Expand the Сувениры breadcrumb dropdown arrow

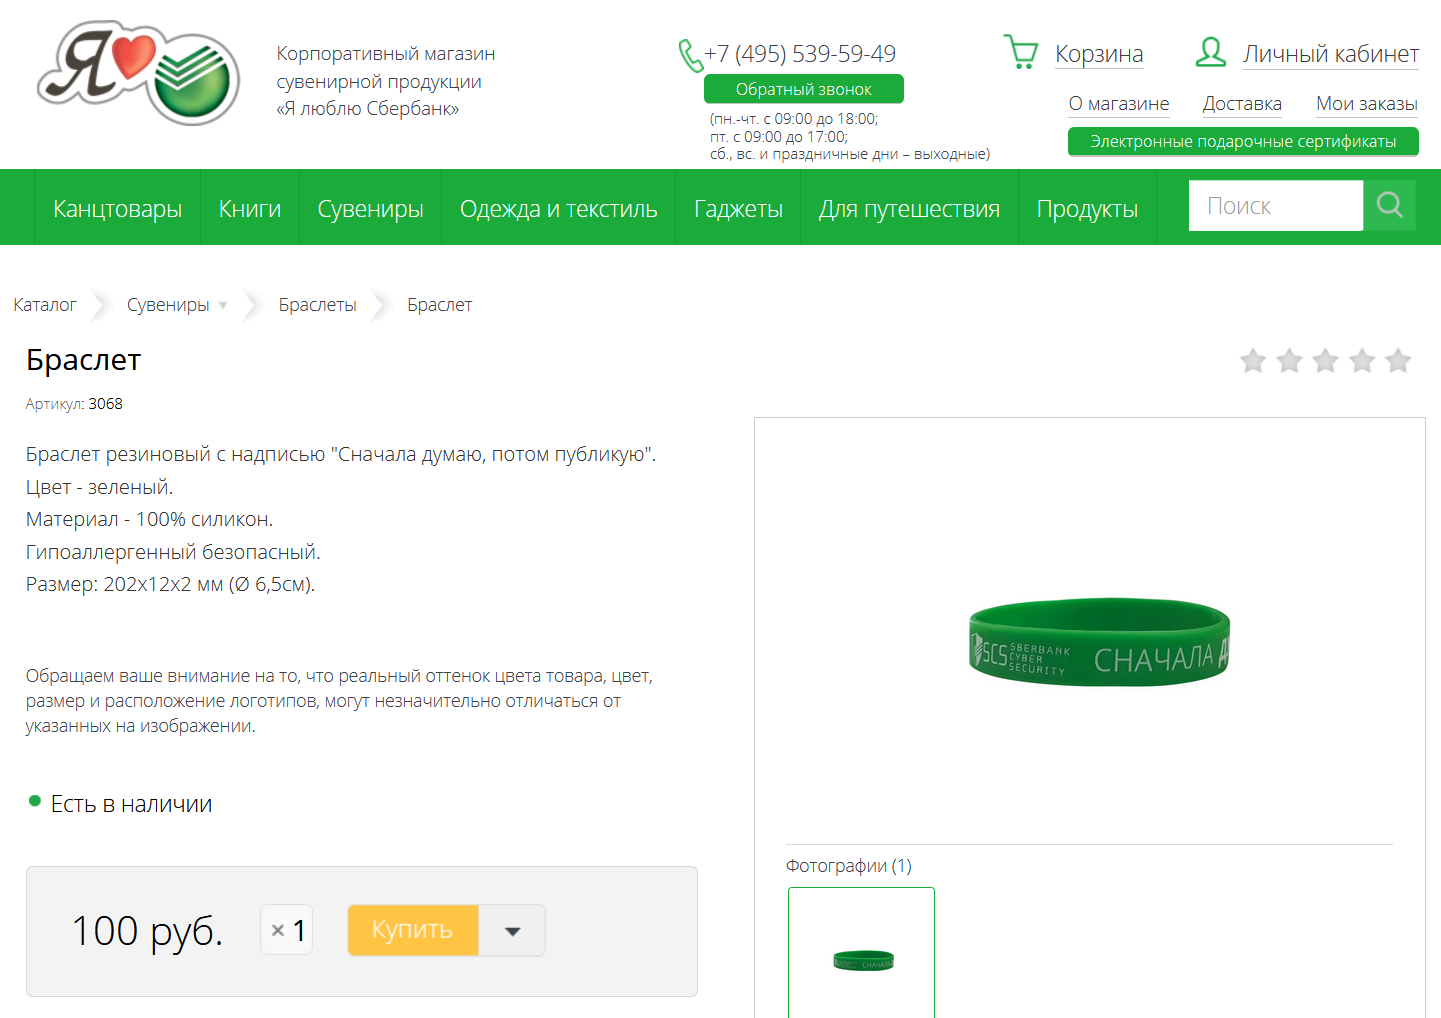[x=223, y=305]
